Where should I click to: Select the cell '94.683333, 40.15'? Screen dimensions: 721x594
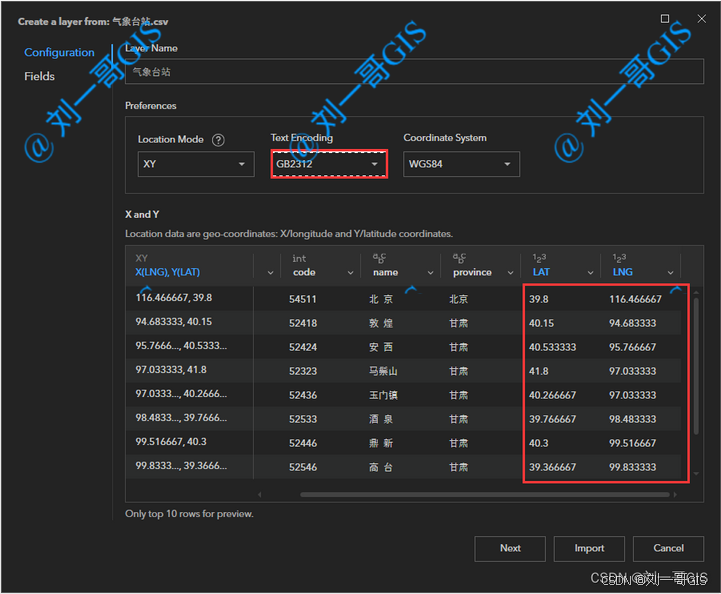(x=174, y=322)
